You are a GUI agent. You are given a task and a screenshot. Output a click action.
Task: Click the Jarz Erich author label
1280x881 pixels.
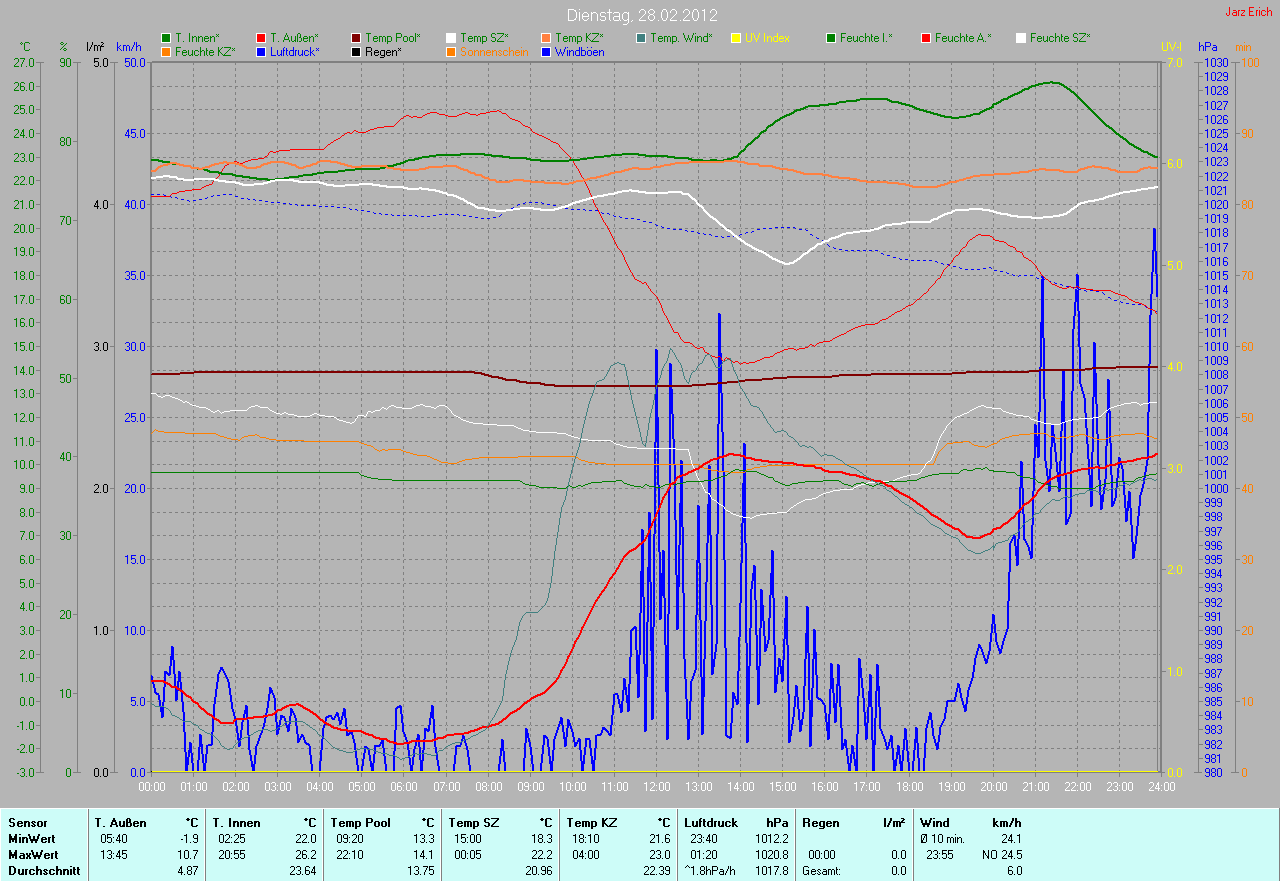point(1250,12)
